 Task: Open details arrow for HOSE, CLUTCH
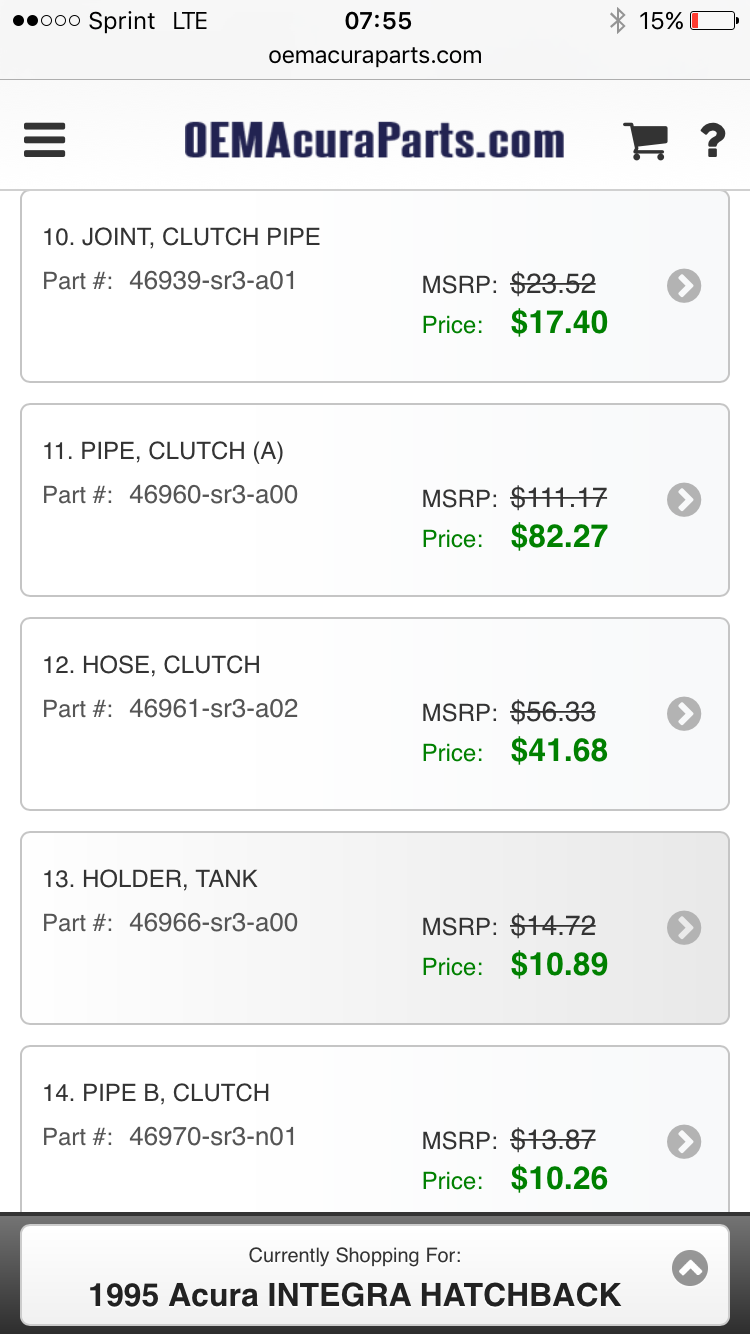click(684, 714)
